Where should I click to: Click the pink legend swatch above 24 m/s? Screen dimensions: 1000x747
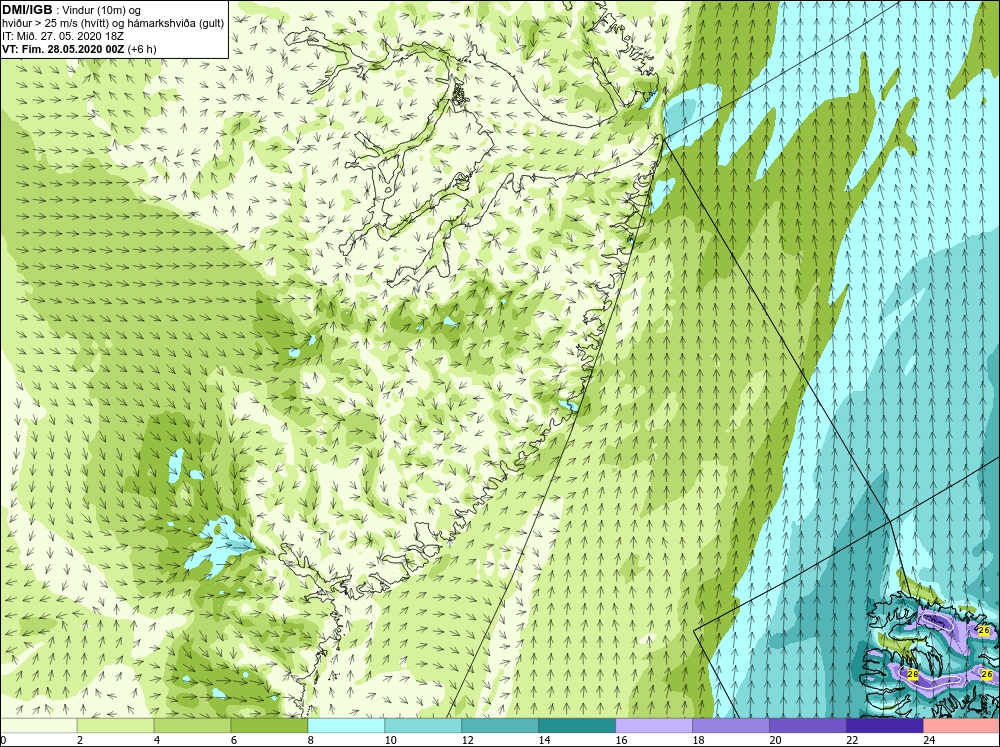point(962,725)
